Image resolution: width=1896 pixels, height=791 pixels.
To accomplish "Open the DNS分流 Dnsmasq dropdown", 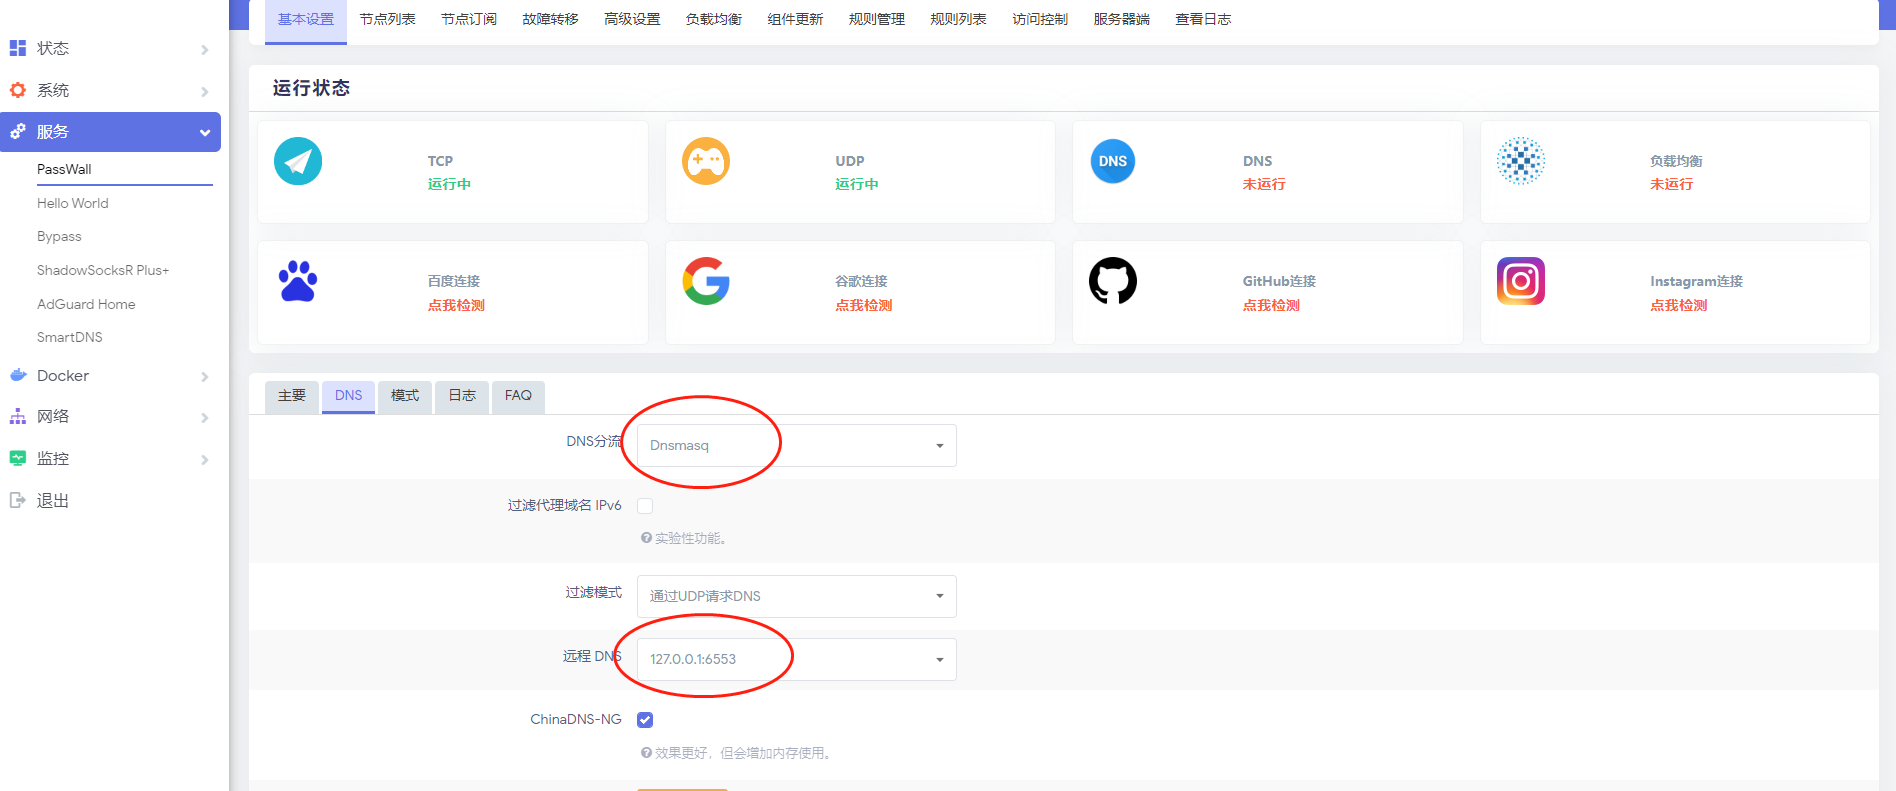I will tap(796, 446).
